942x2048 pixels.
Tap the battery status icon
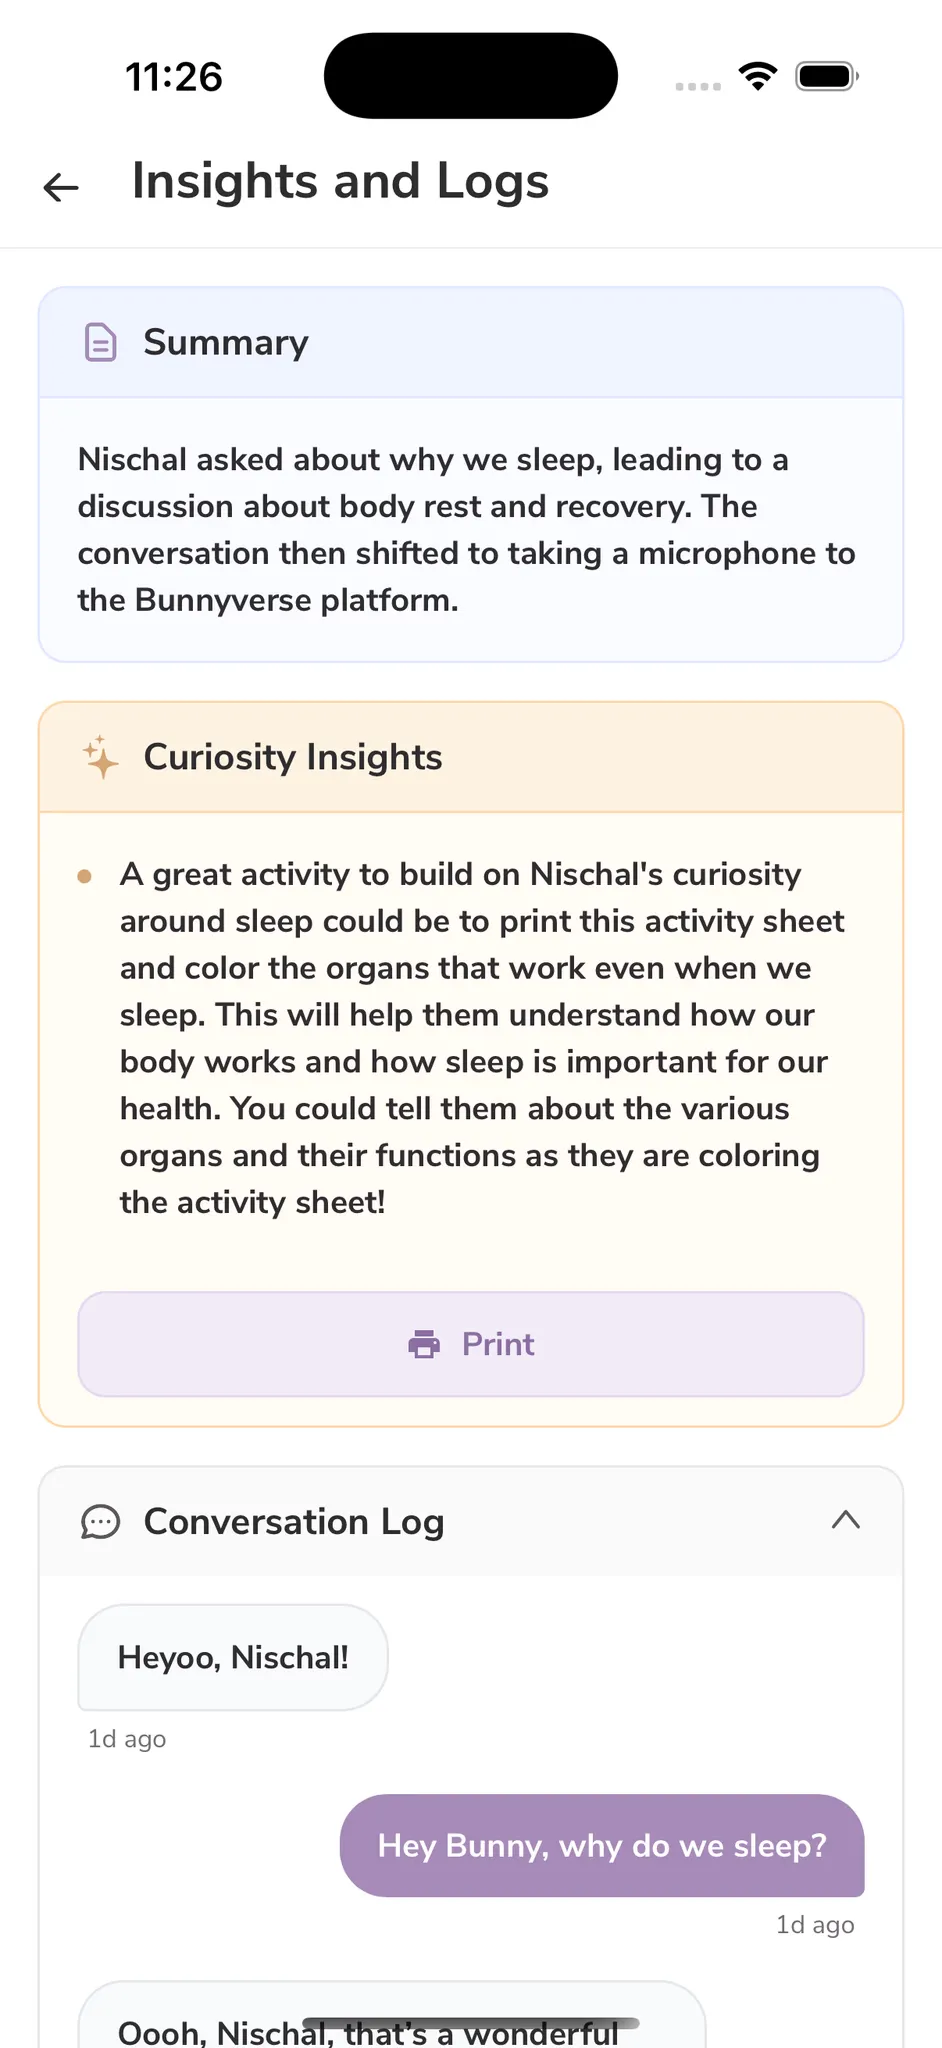[x=826, y=76]
